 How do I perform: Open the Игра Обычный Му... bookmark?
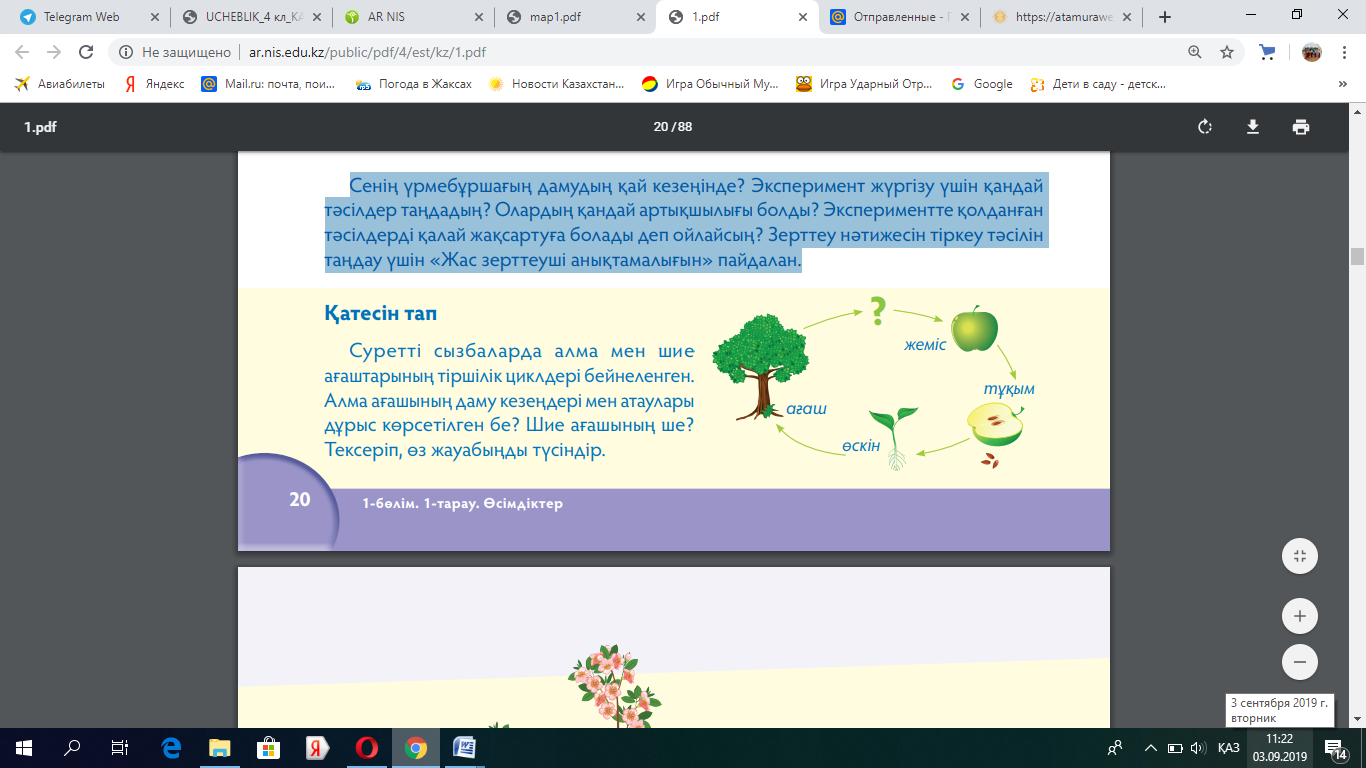[710, 85]
